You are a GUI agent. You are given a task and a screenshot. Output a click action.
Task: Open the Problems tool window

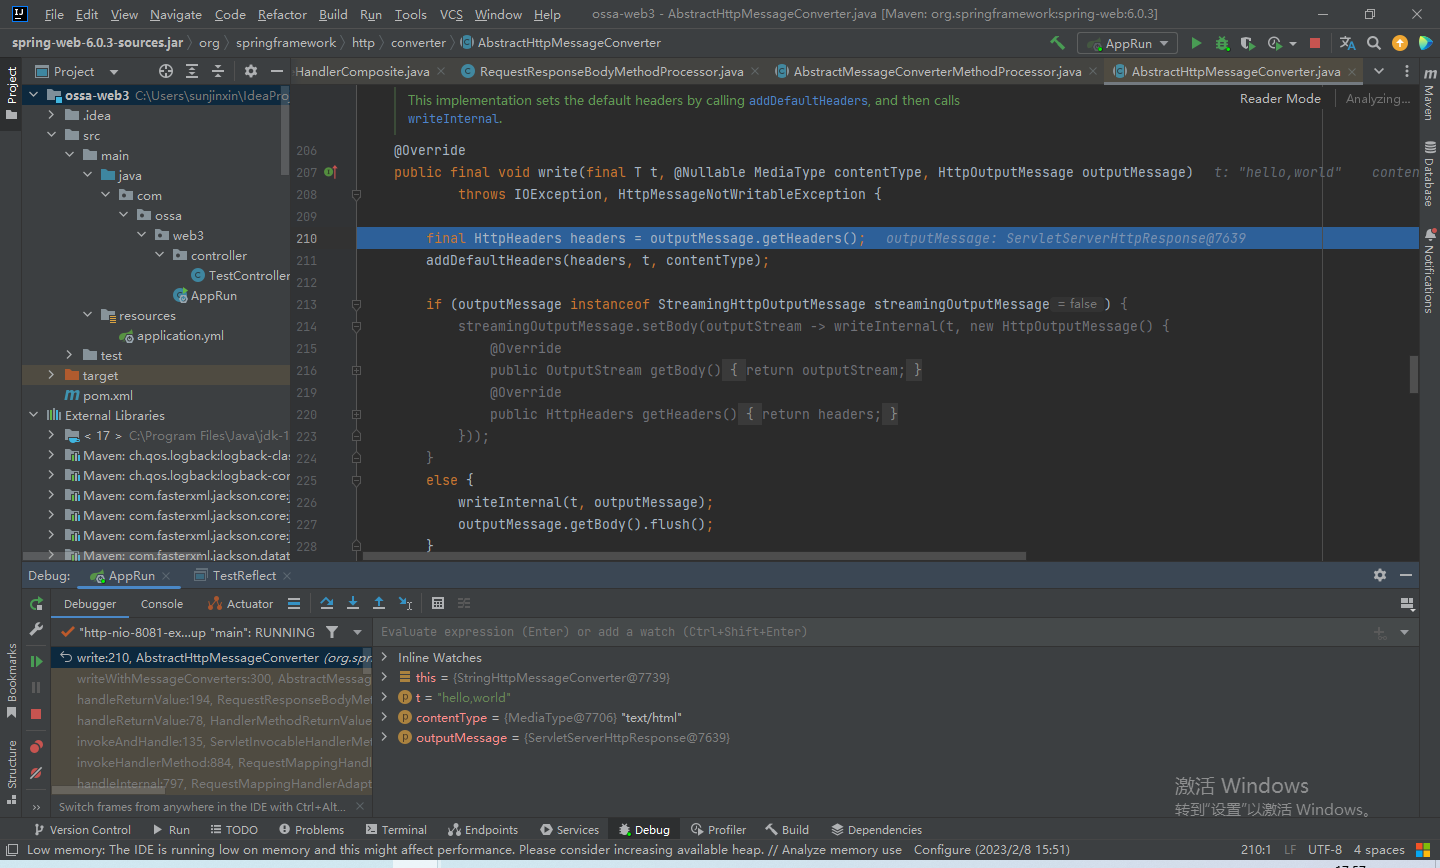pos(311,829)
